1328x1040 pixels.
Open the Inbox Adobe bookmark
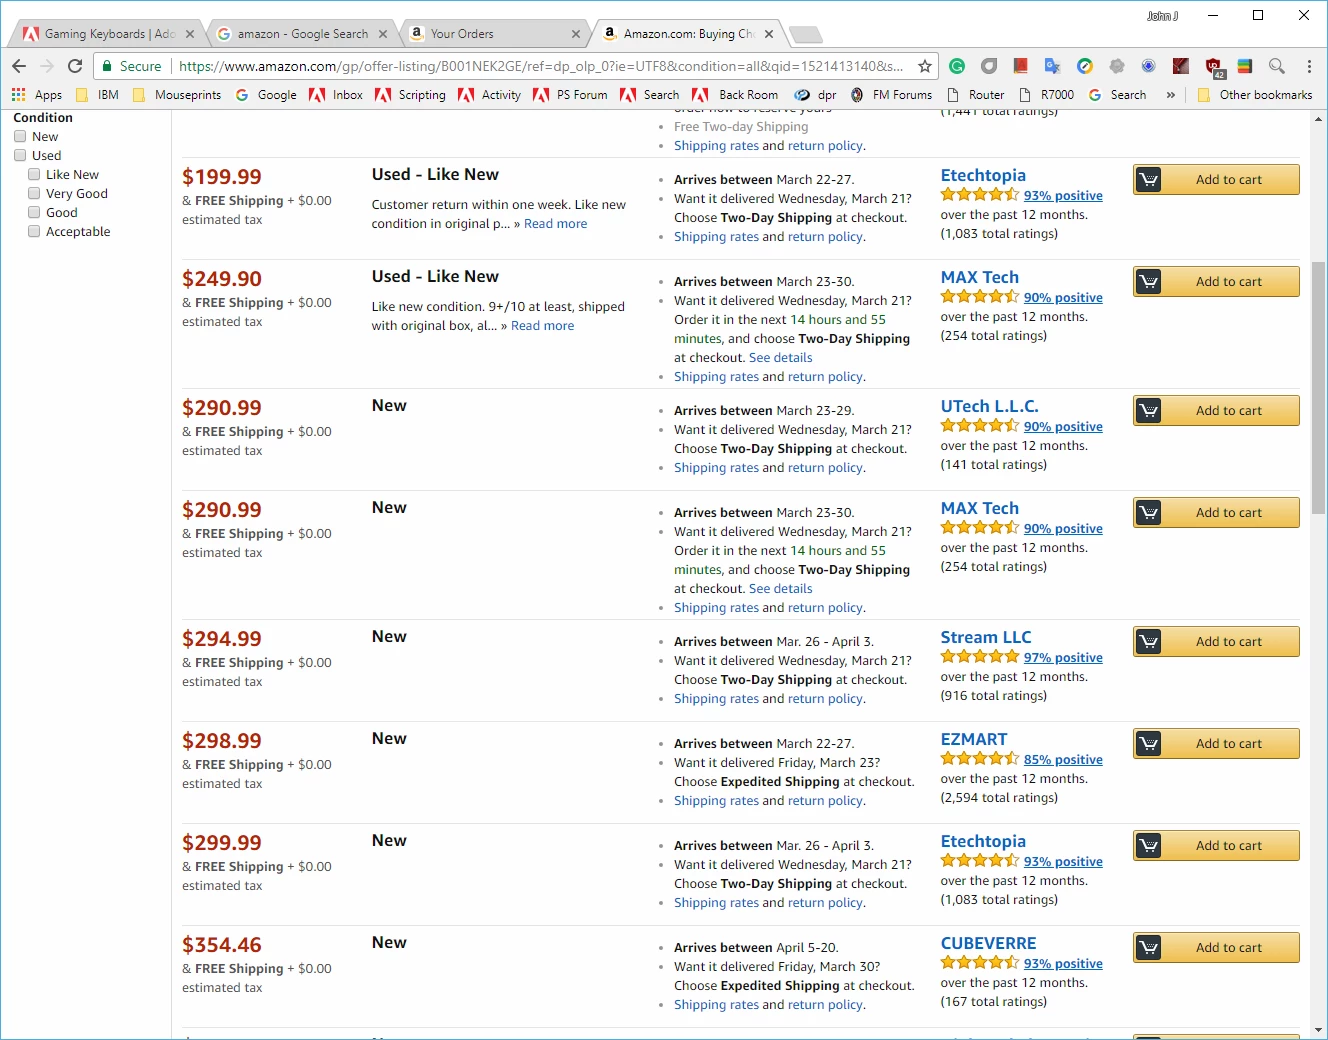[336, 95]
